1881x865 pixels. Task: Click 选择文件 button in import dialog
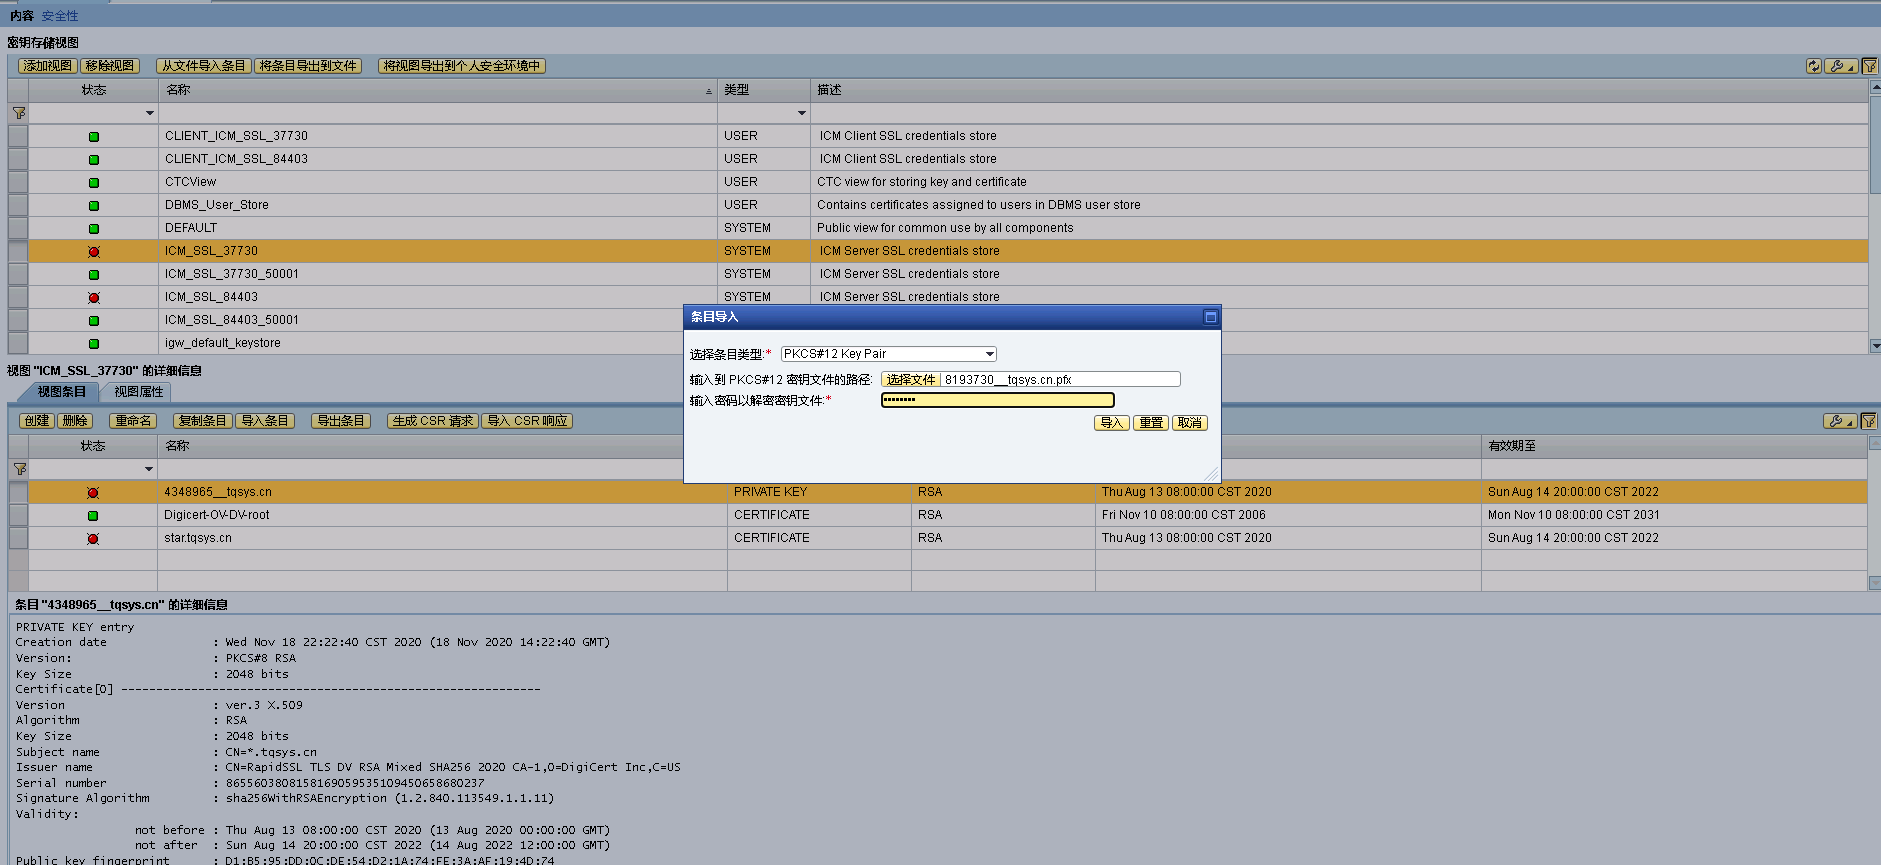(x=911, y=380)
